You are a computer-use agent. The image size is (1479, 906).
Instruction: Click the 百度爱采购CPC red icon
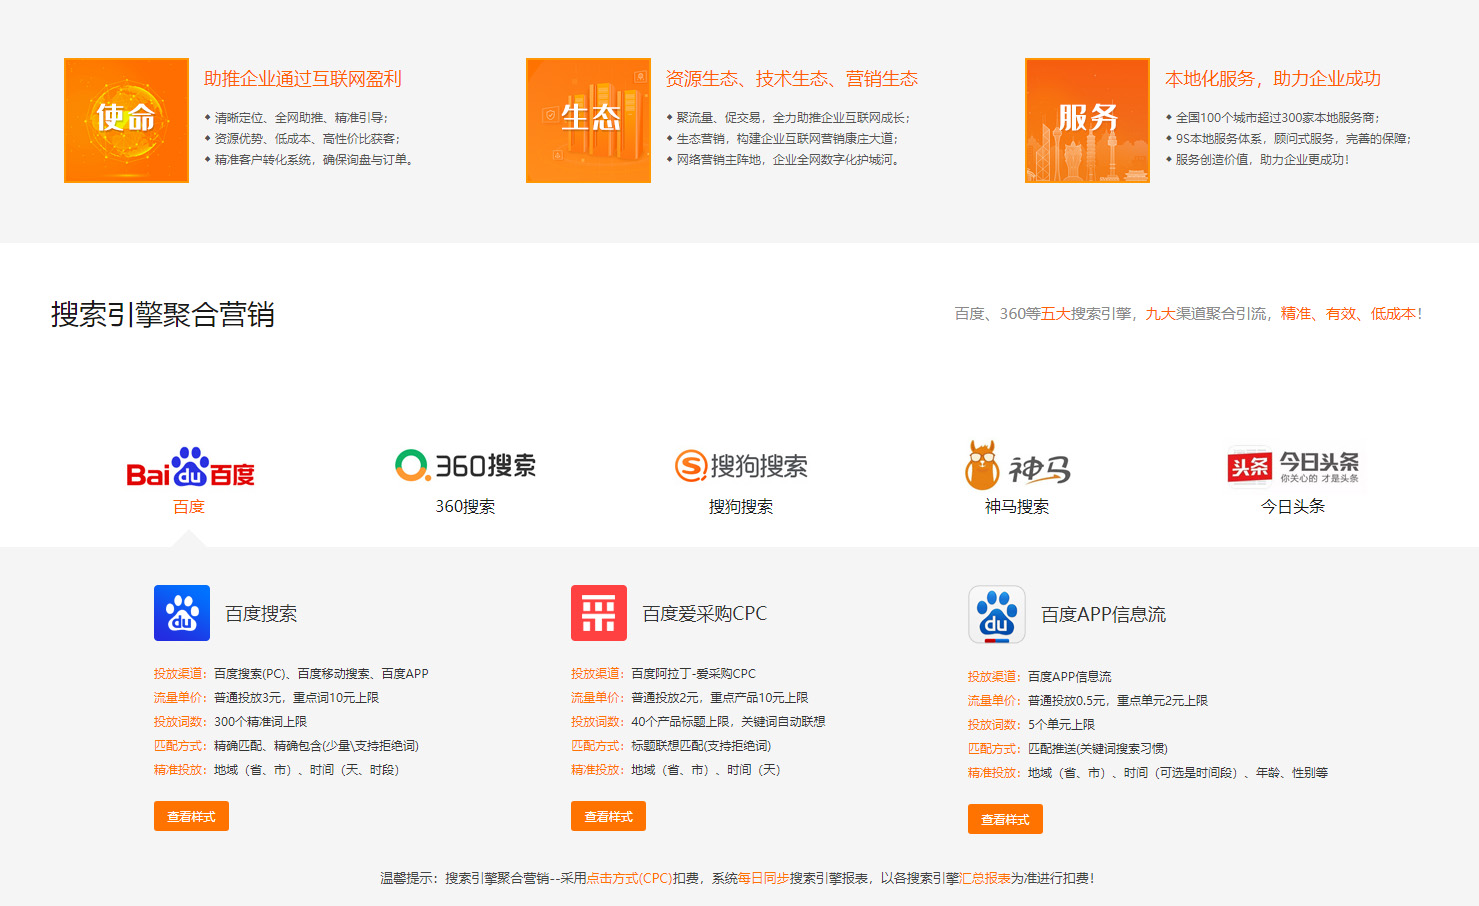pos(597,612)
